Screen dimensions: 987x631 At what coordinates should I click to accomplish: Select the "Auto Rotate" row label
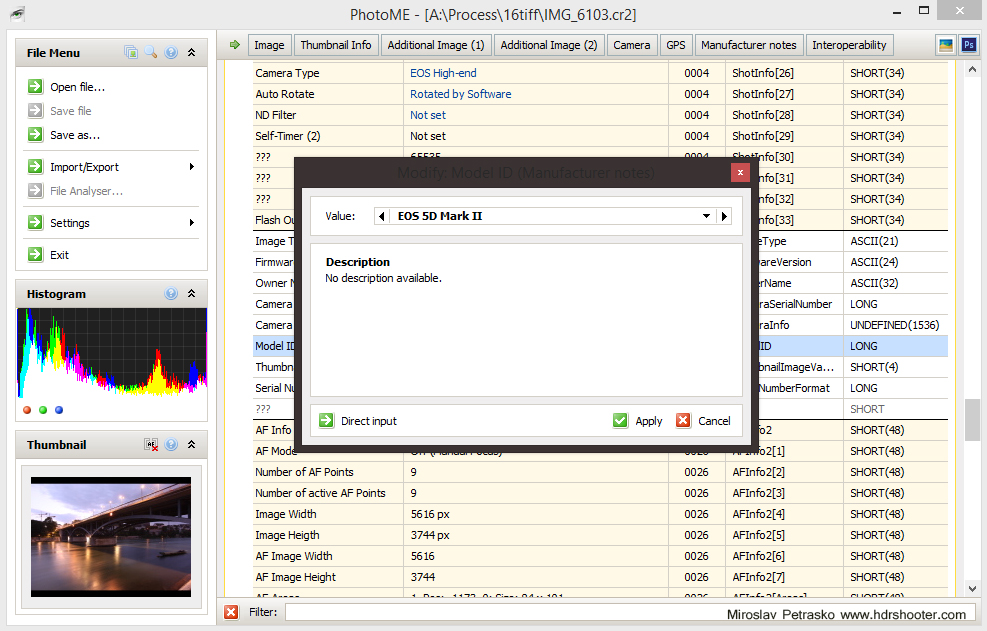pos(285,94)
